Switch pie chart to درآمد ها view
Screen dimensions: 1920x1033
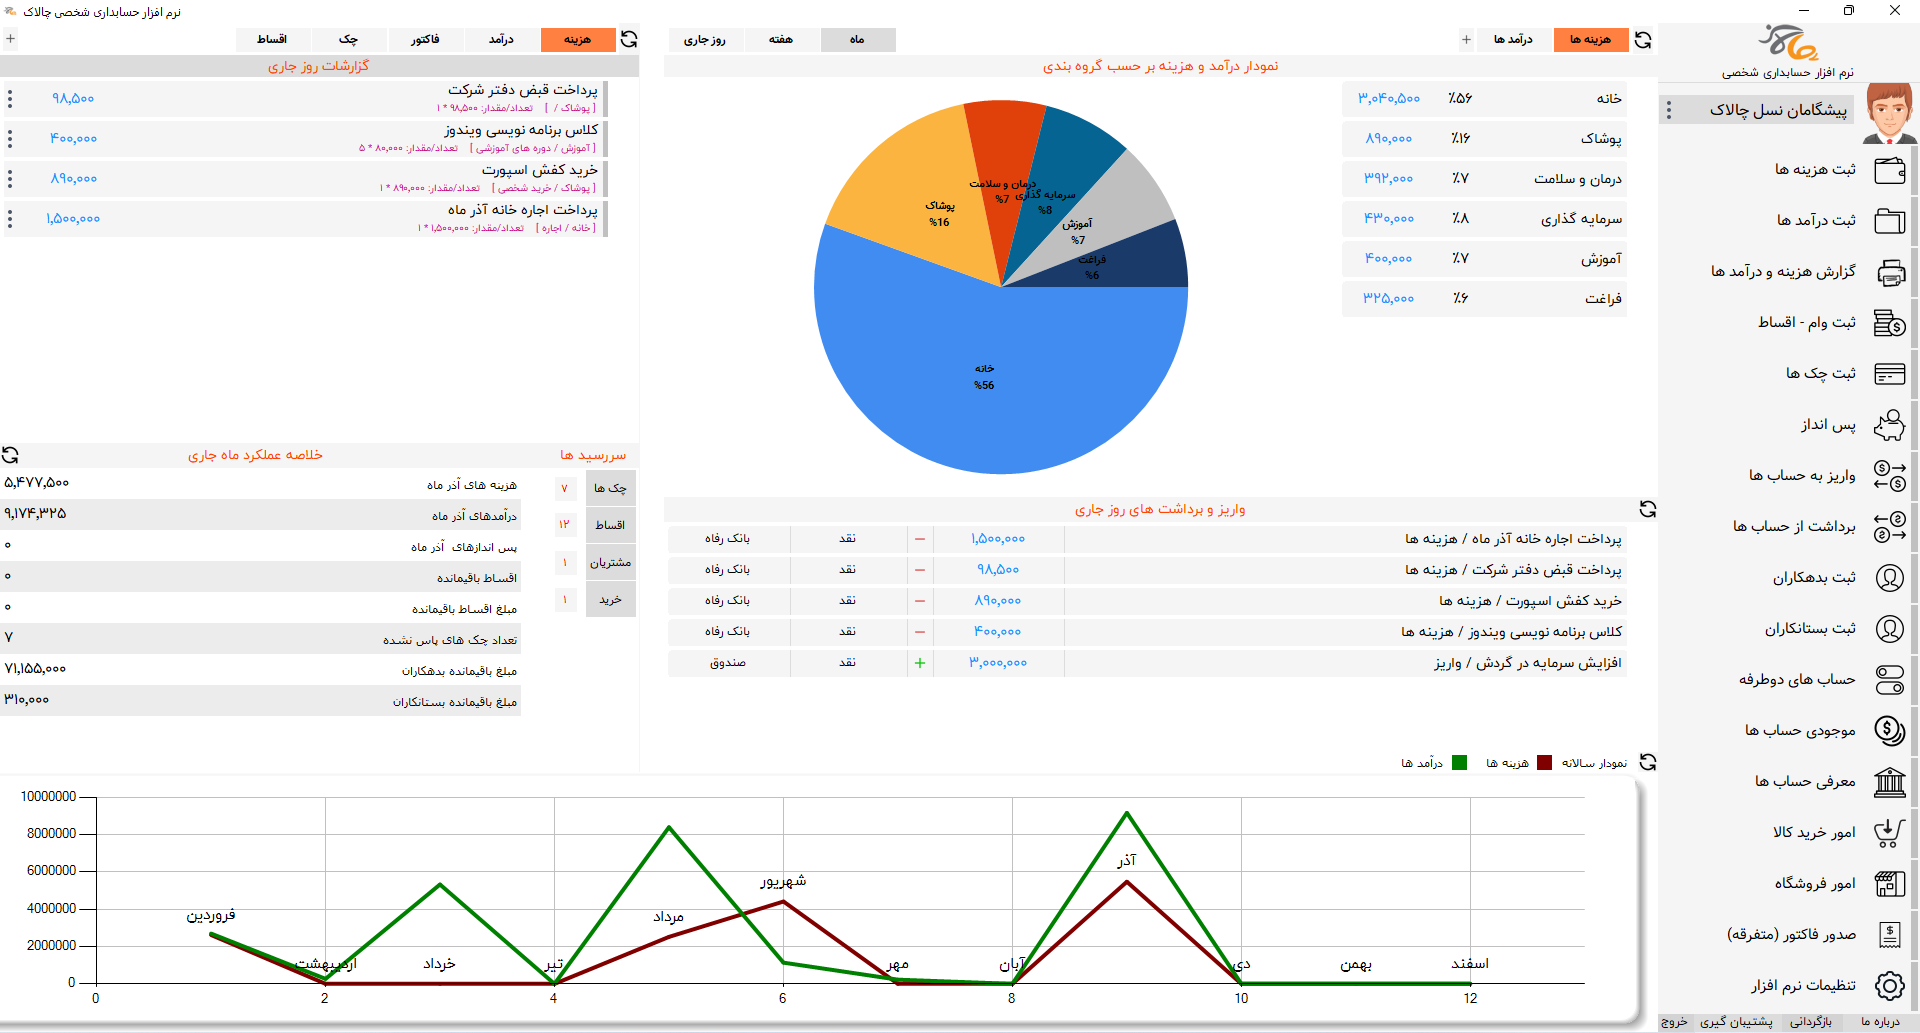pos(1513,40)
